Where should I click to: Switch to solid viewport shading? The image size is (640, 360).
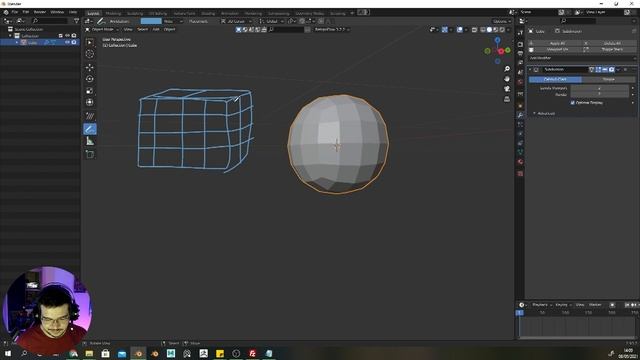tap(489, 30)
